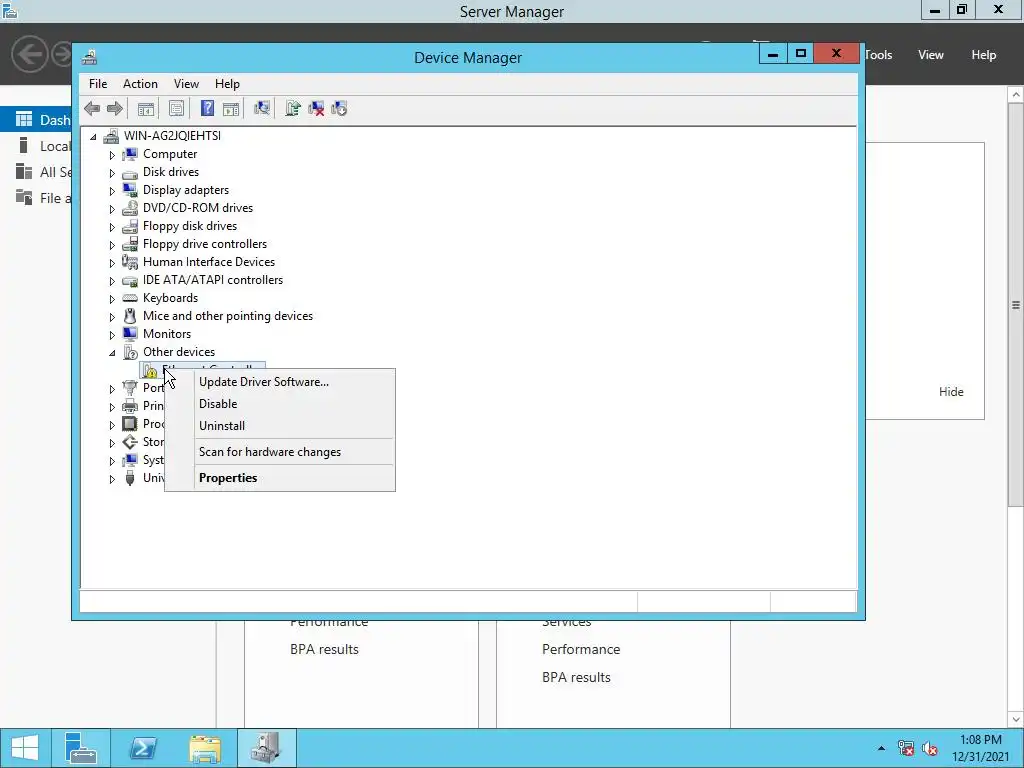Open the File menu in Device Manager
This screenshot has height=768, width=1024.
click(x=98, y=84)
